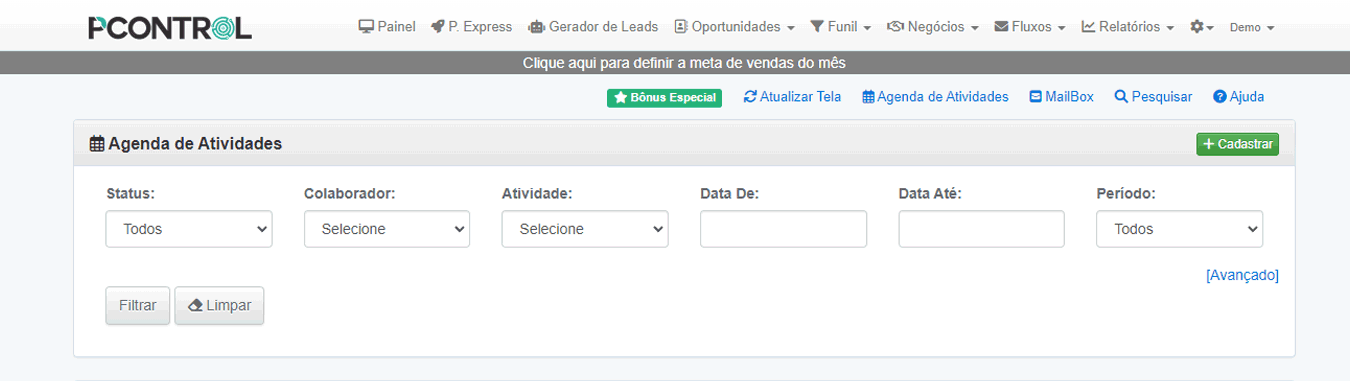Screen dimensions: 1350x381
Task: Click the PControl logo
Action: (x=170, y=28)
